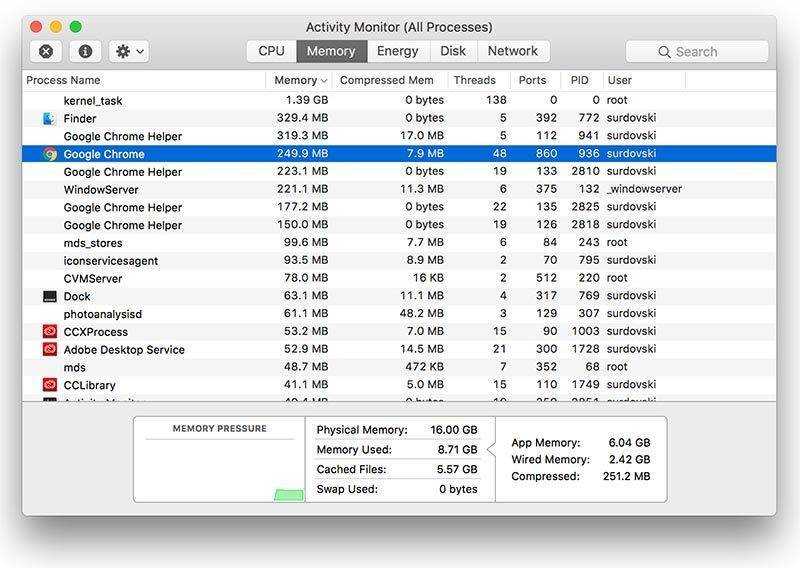Select the CCXProcess process name
Image resolution: width=800 pixels, height=568 pixels.
tap(96, 332)
